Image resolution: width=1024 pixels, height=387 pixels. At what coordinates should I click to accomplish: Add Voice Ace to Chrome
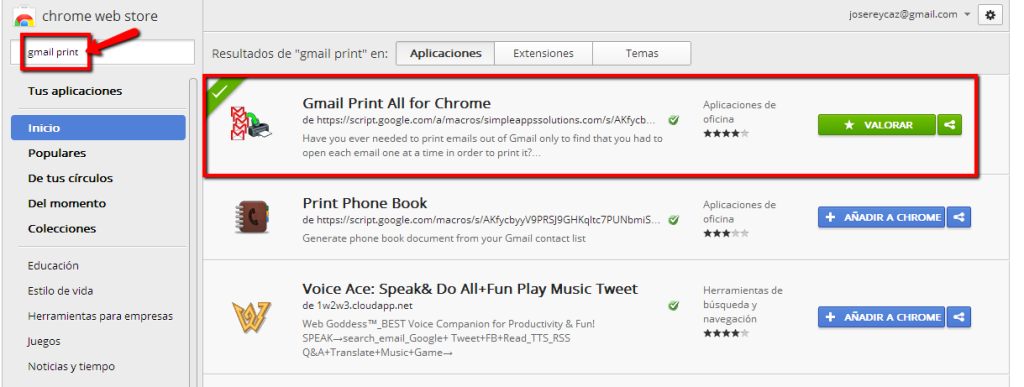click(x=882, y=317)
